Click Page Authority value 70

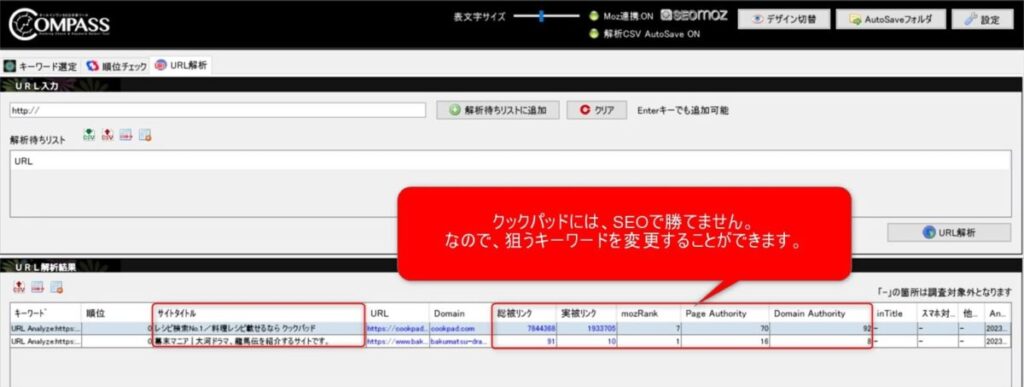pos(764,328)
